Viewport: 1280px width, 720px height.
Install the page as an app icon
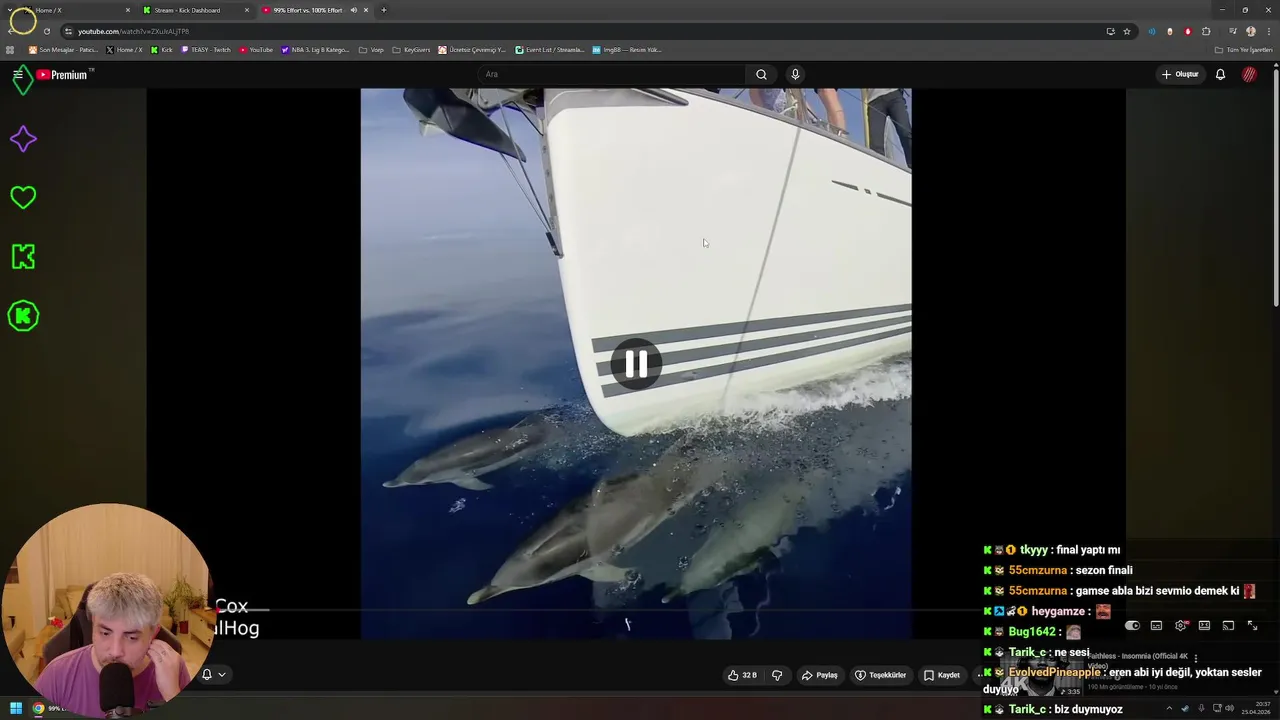1110,31
